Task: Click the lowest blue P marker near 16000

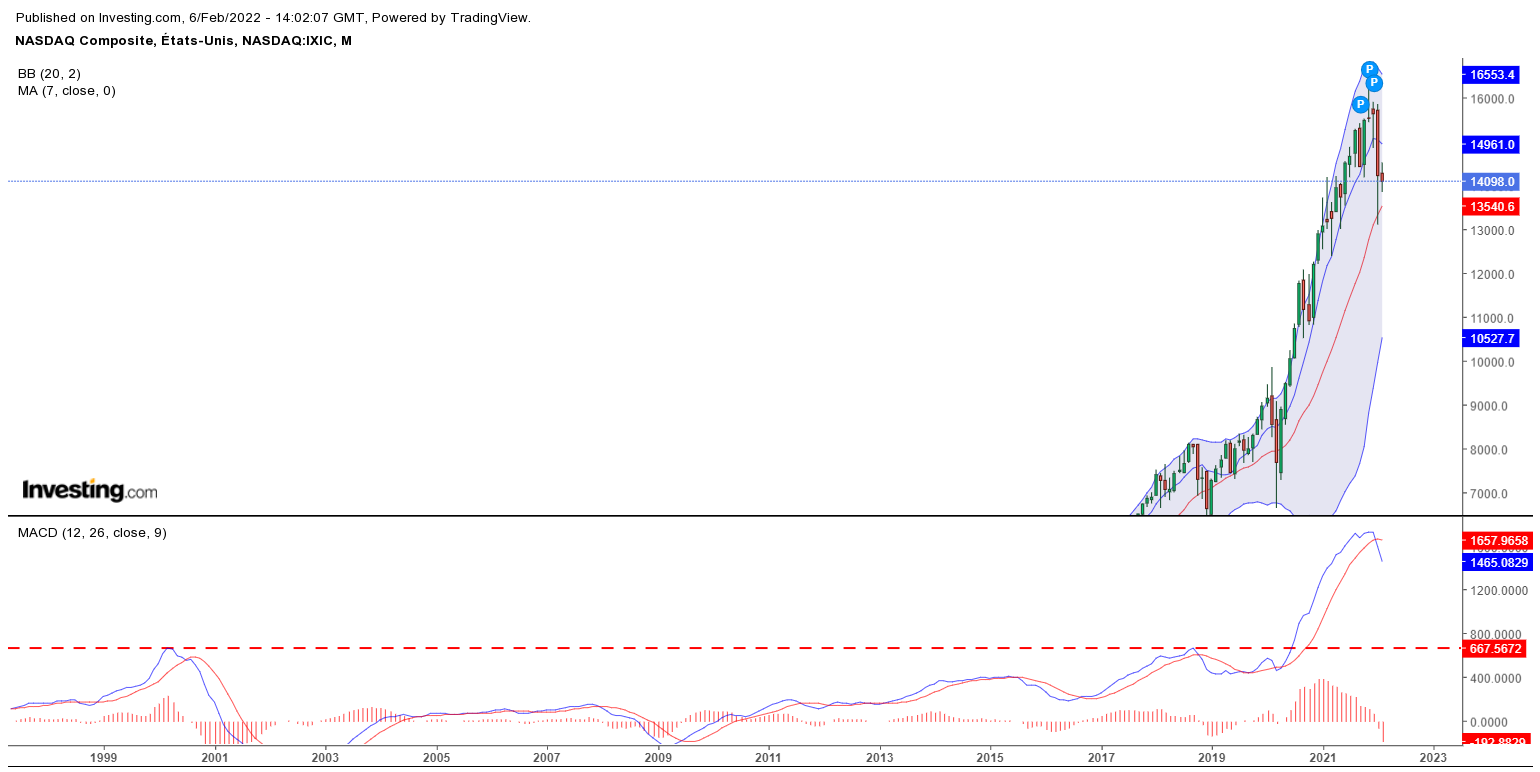Action: pos(1360,104)
